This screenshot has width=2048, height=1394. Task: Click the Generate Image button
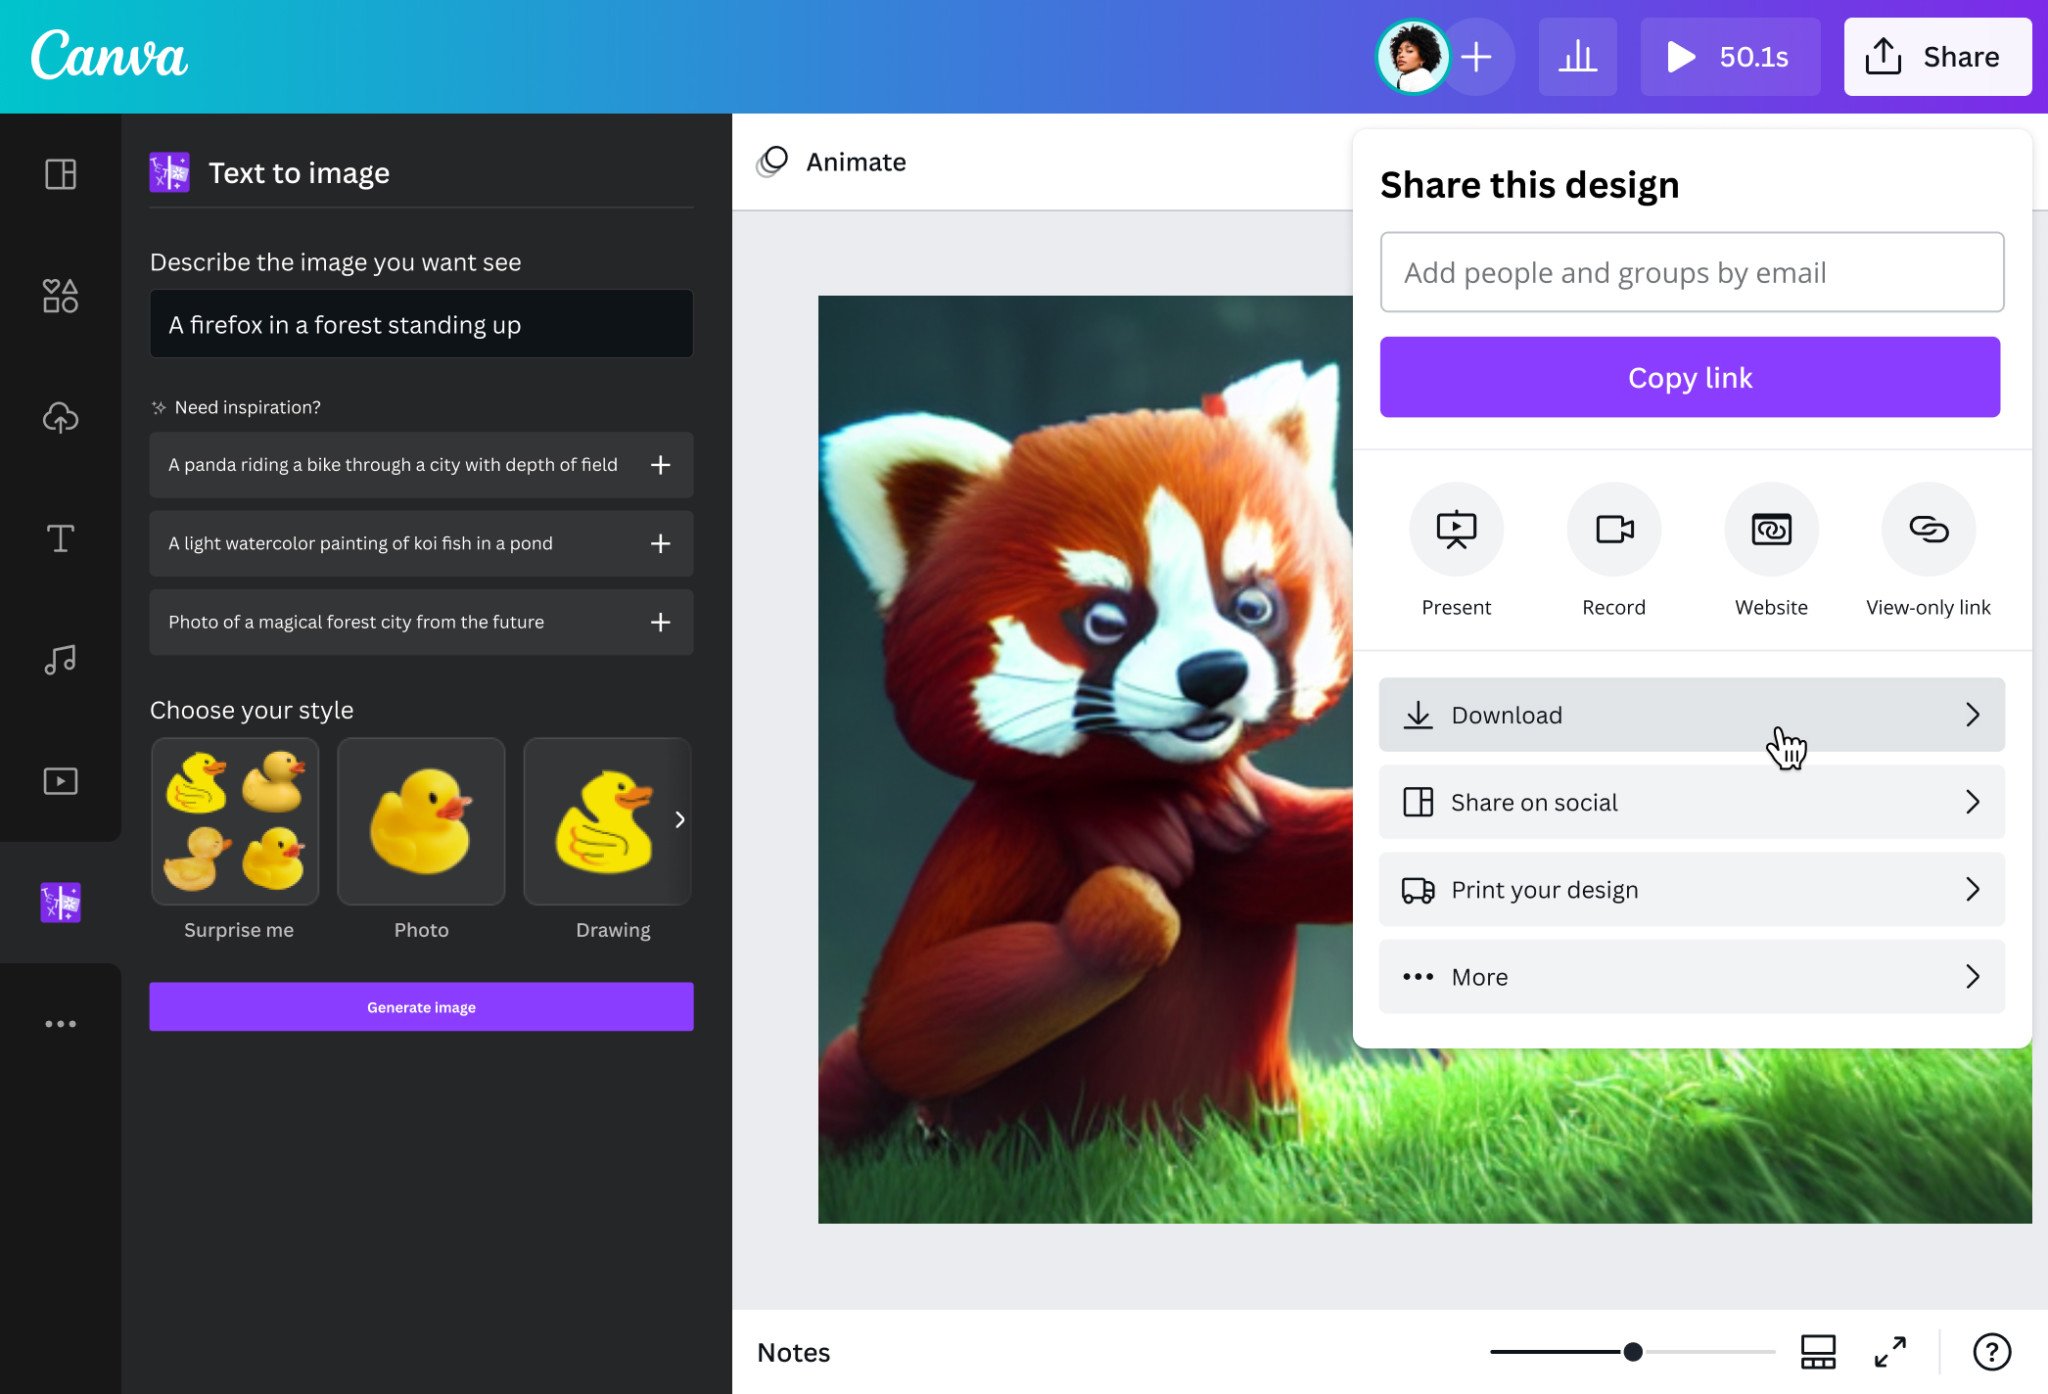421,1007
